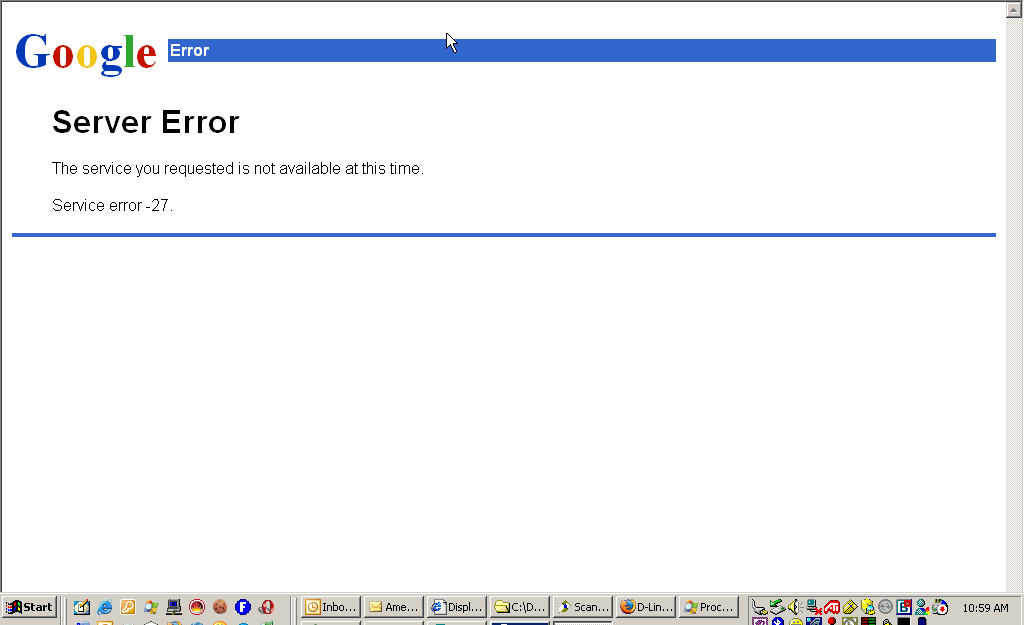Click the MSN Messenger people tray icon
The image size is (1024, 625).
click(x=922, y=607)
